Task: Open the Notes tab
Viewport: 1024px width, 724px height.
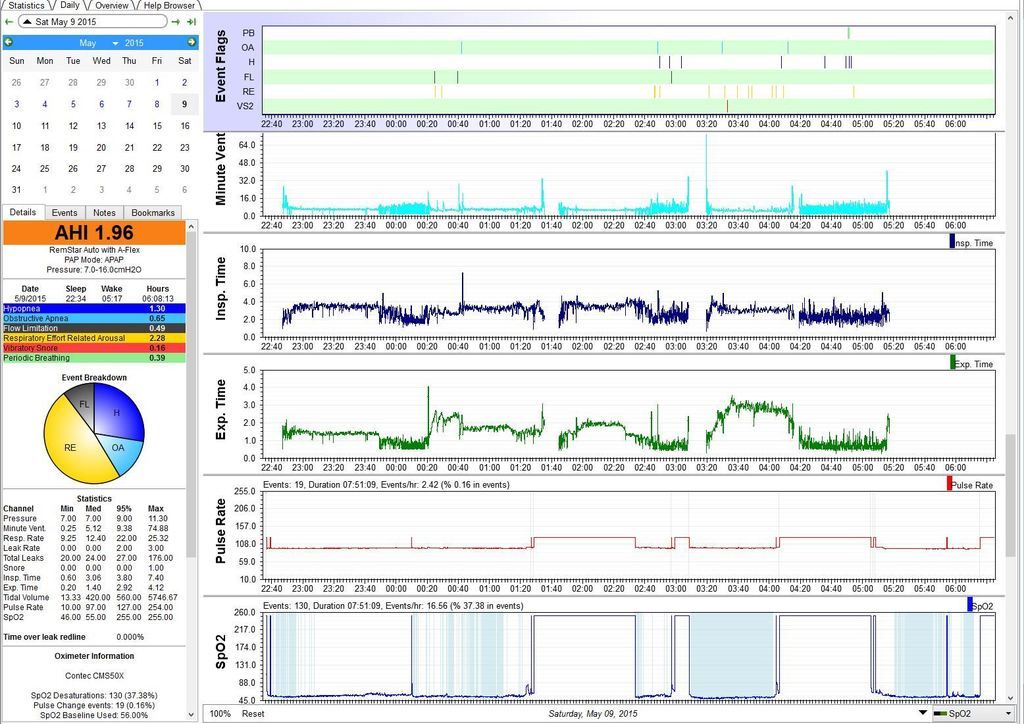Action: (104, 213)
